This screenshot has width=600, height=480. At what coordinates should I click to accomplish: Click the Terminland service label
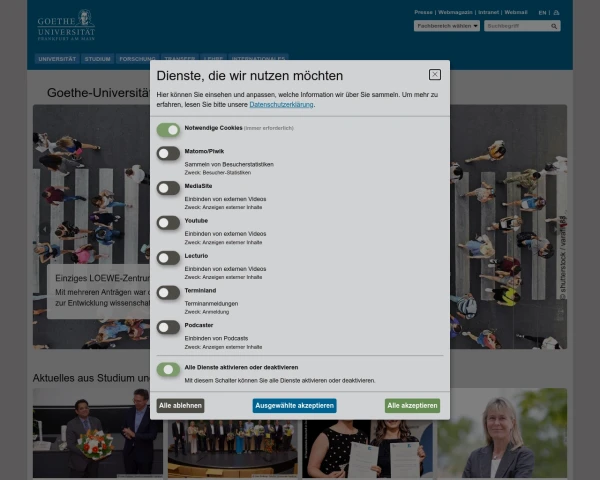pyautogui.click(x=200, y=291)
